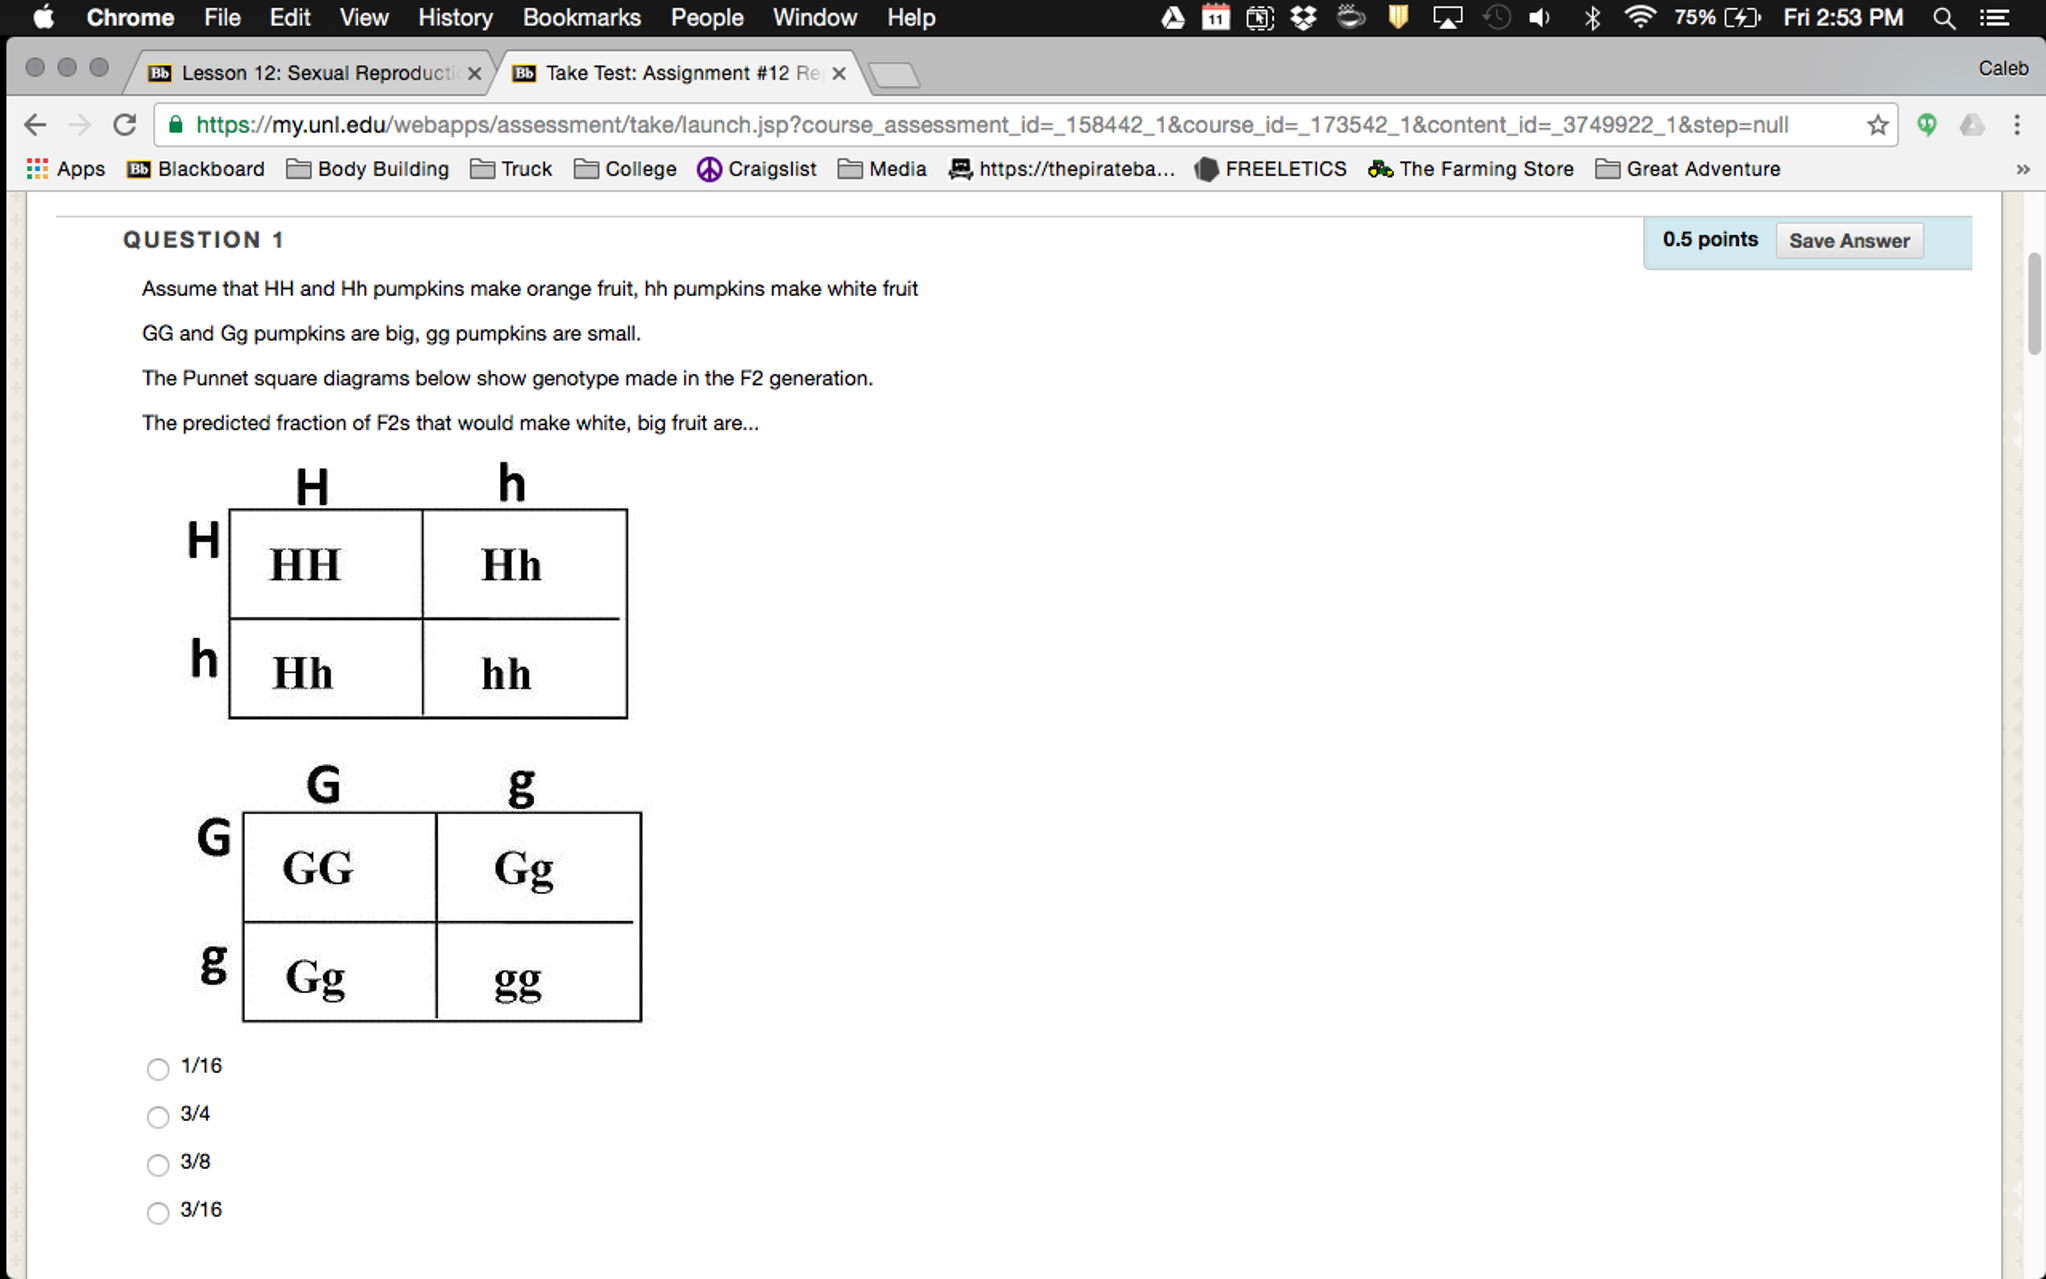Screen dimensions: 2046x1279
Task: Click the green extension icon
Action: 1927,125
